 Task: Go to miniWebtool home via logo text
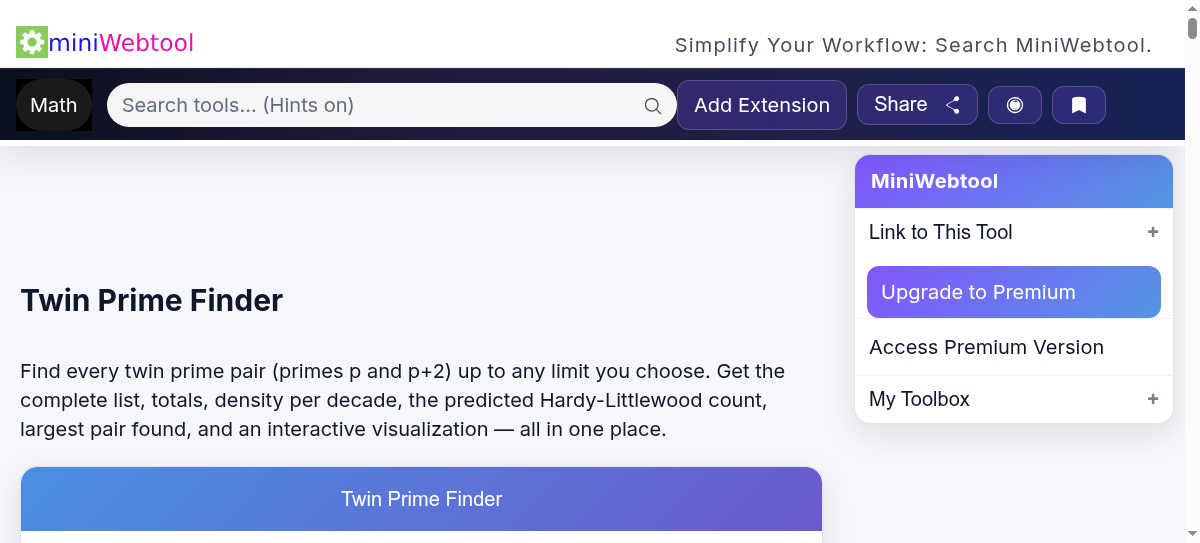pos(121,42)
